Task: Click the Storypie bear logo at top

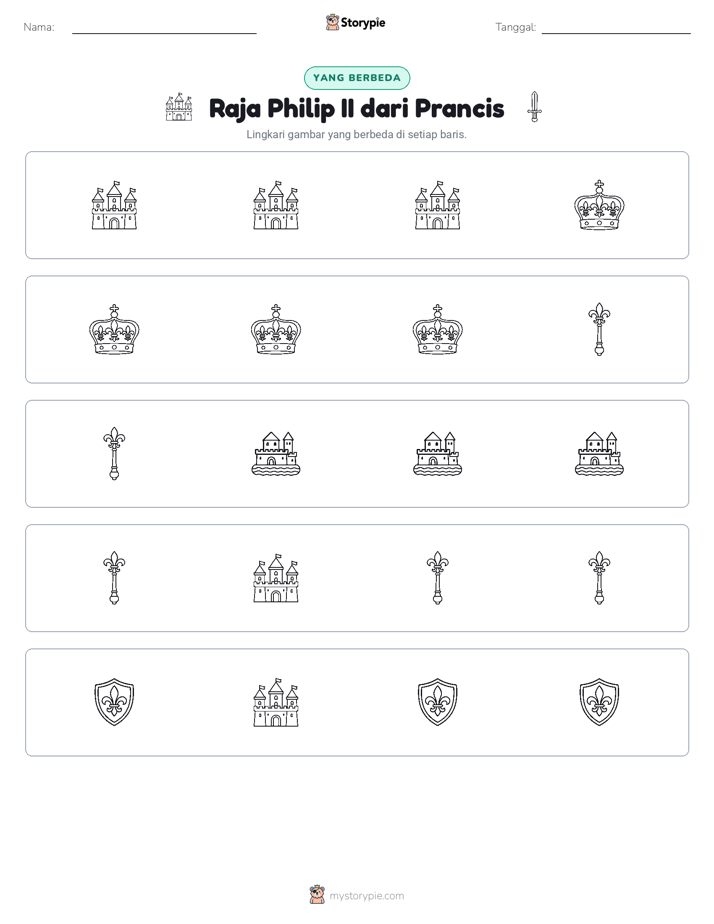Action: 332,22
